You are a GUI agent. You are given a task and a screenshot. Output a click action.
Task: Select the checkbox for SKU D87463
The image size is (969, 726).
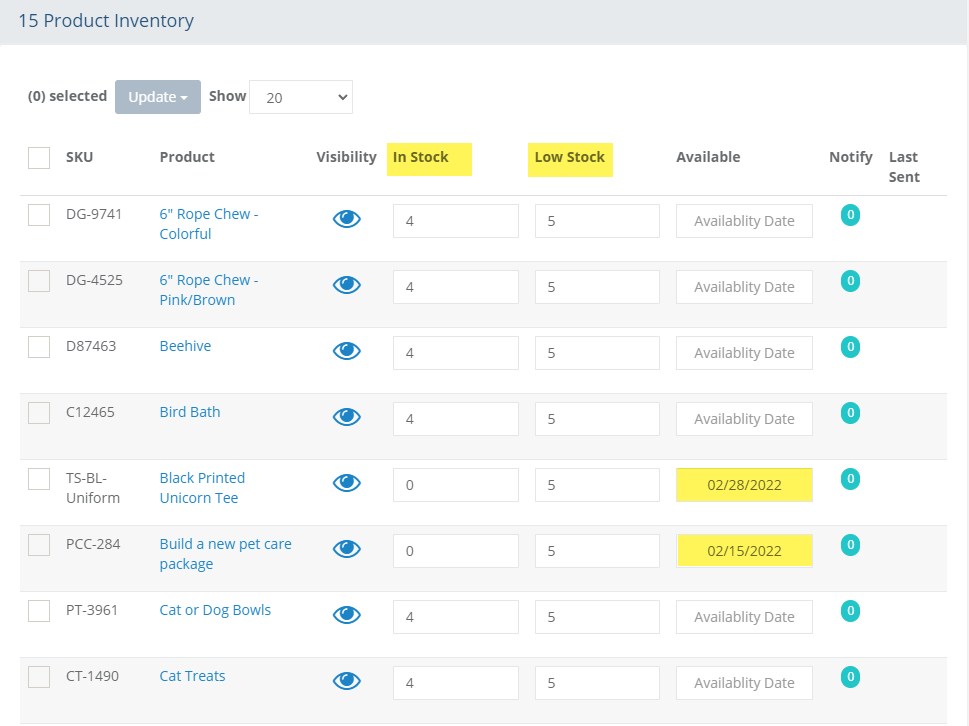[x=39, y=347]
